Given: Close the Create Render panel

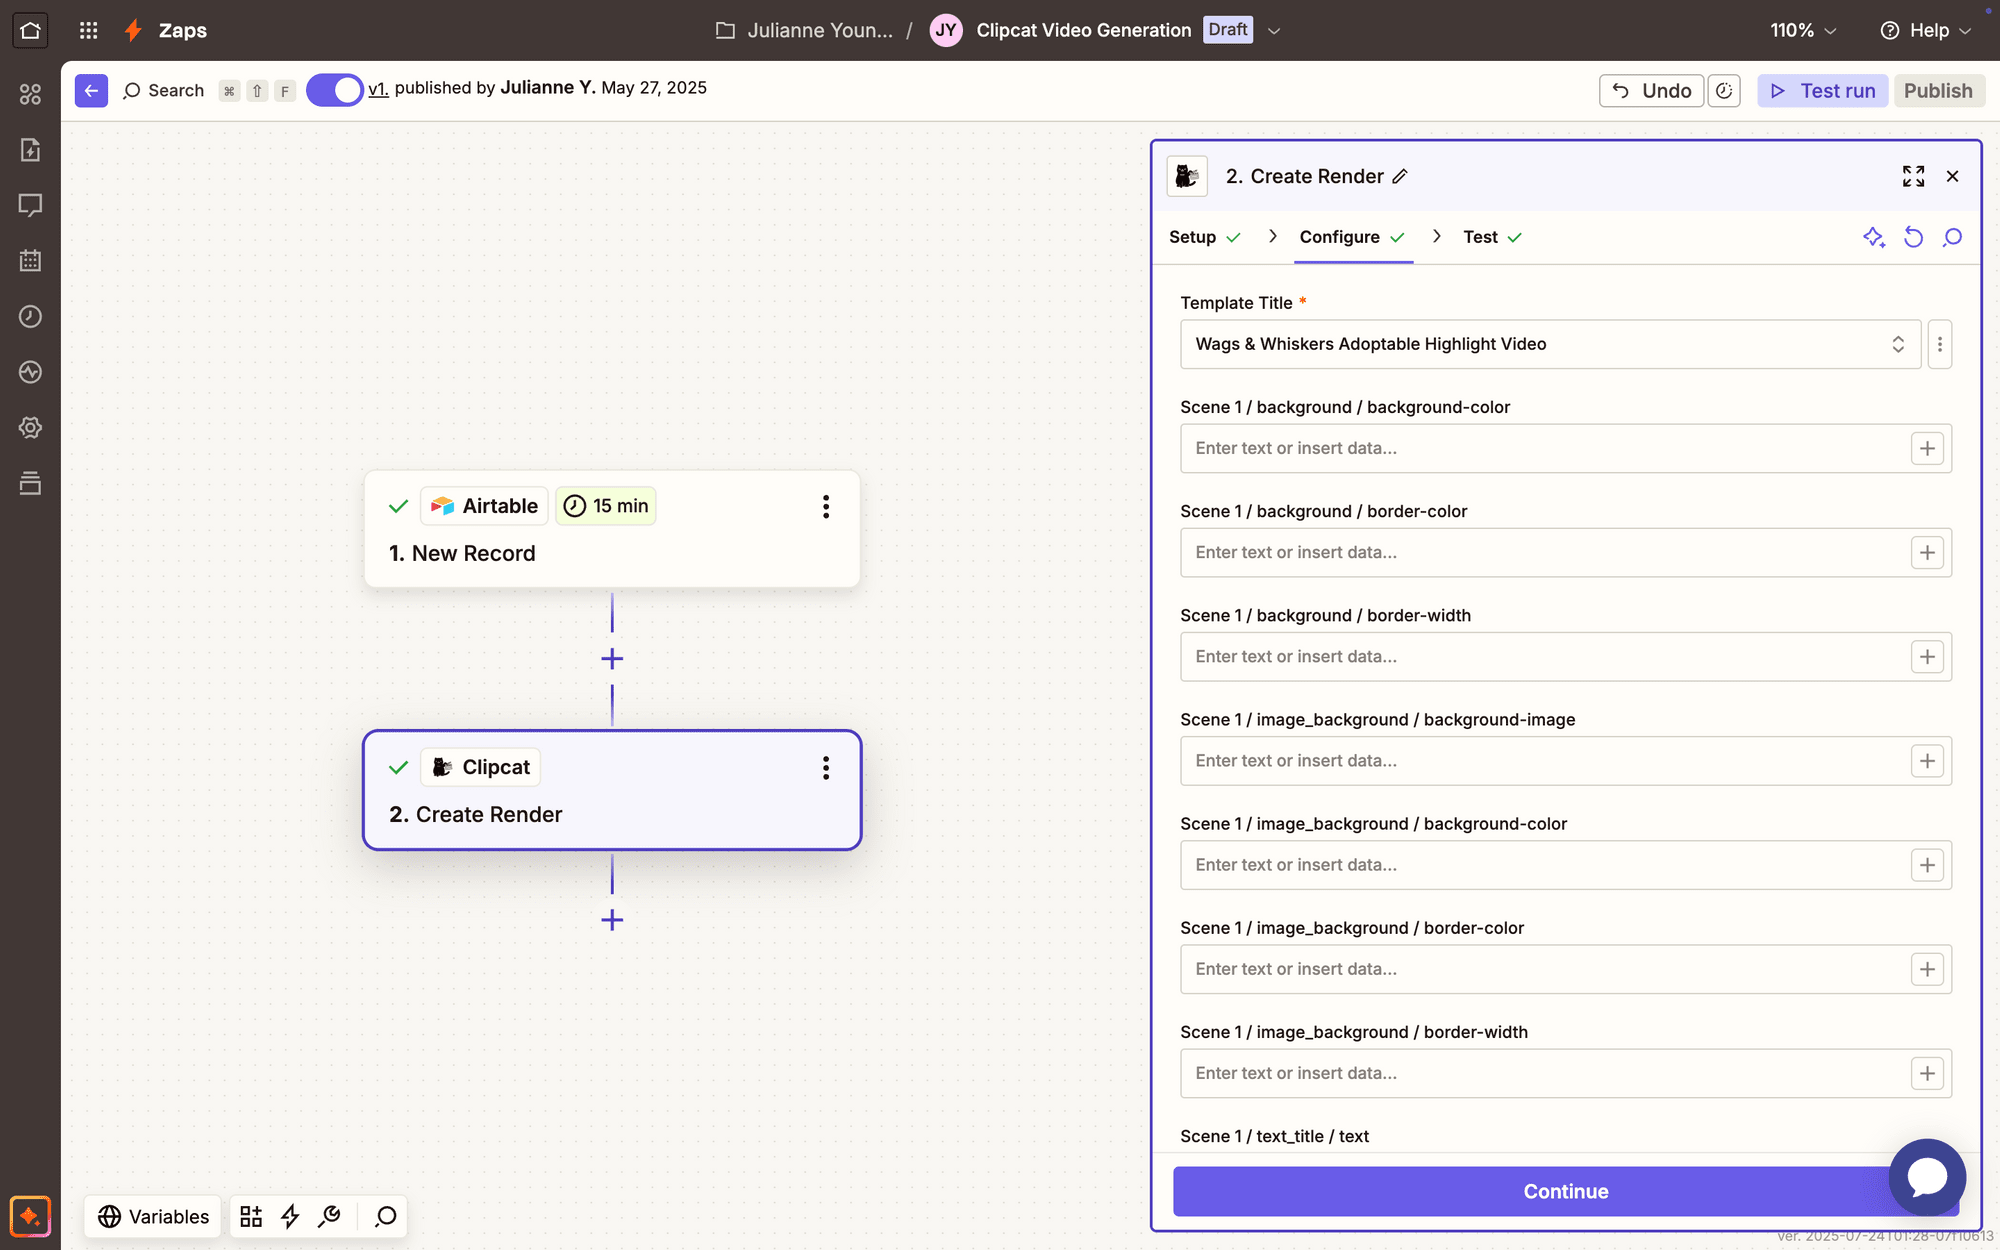Looking at the screenshot, I should pos(1953,176).
